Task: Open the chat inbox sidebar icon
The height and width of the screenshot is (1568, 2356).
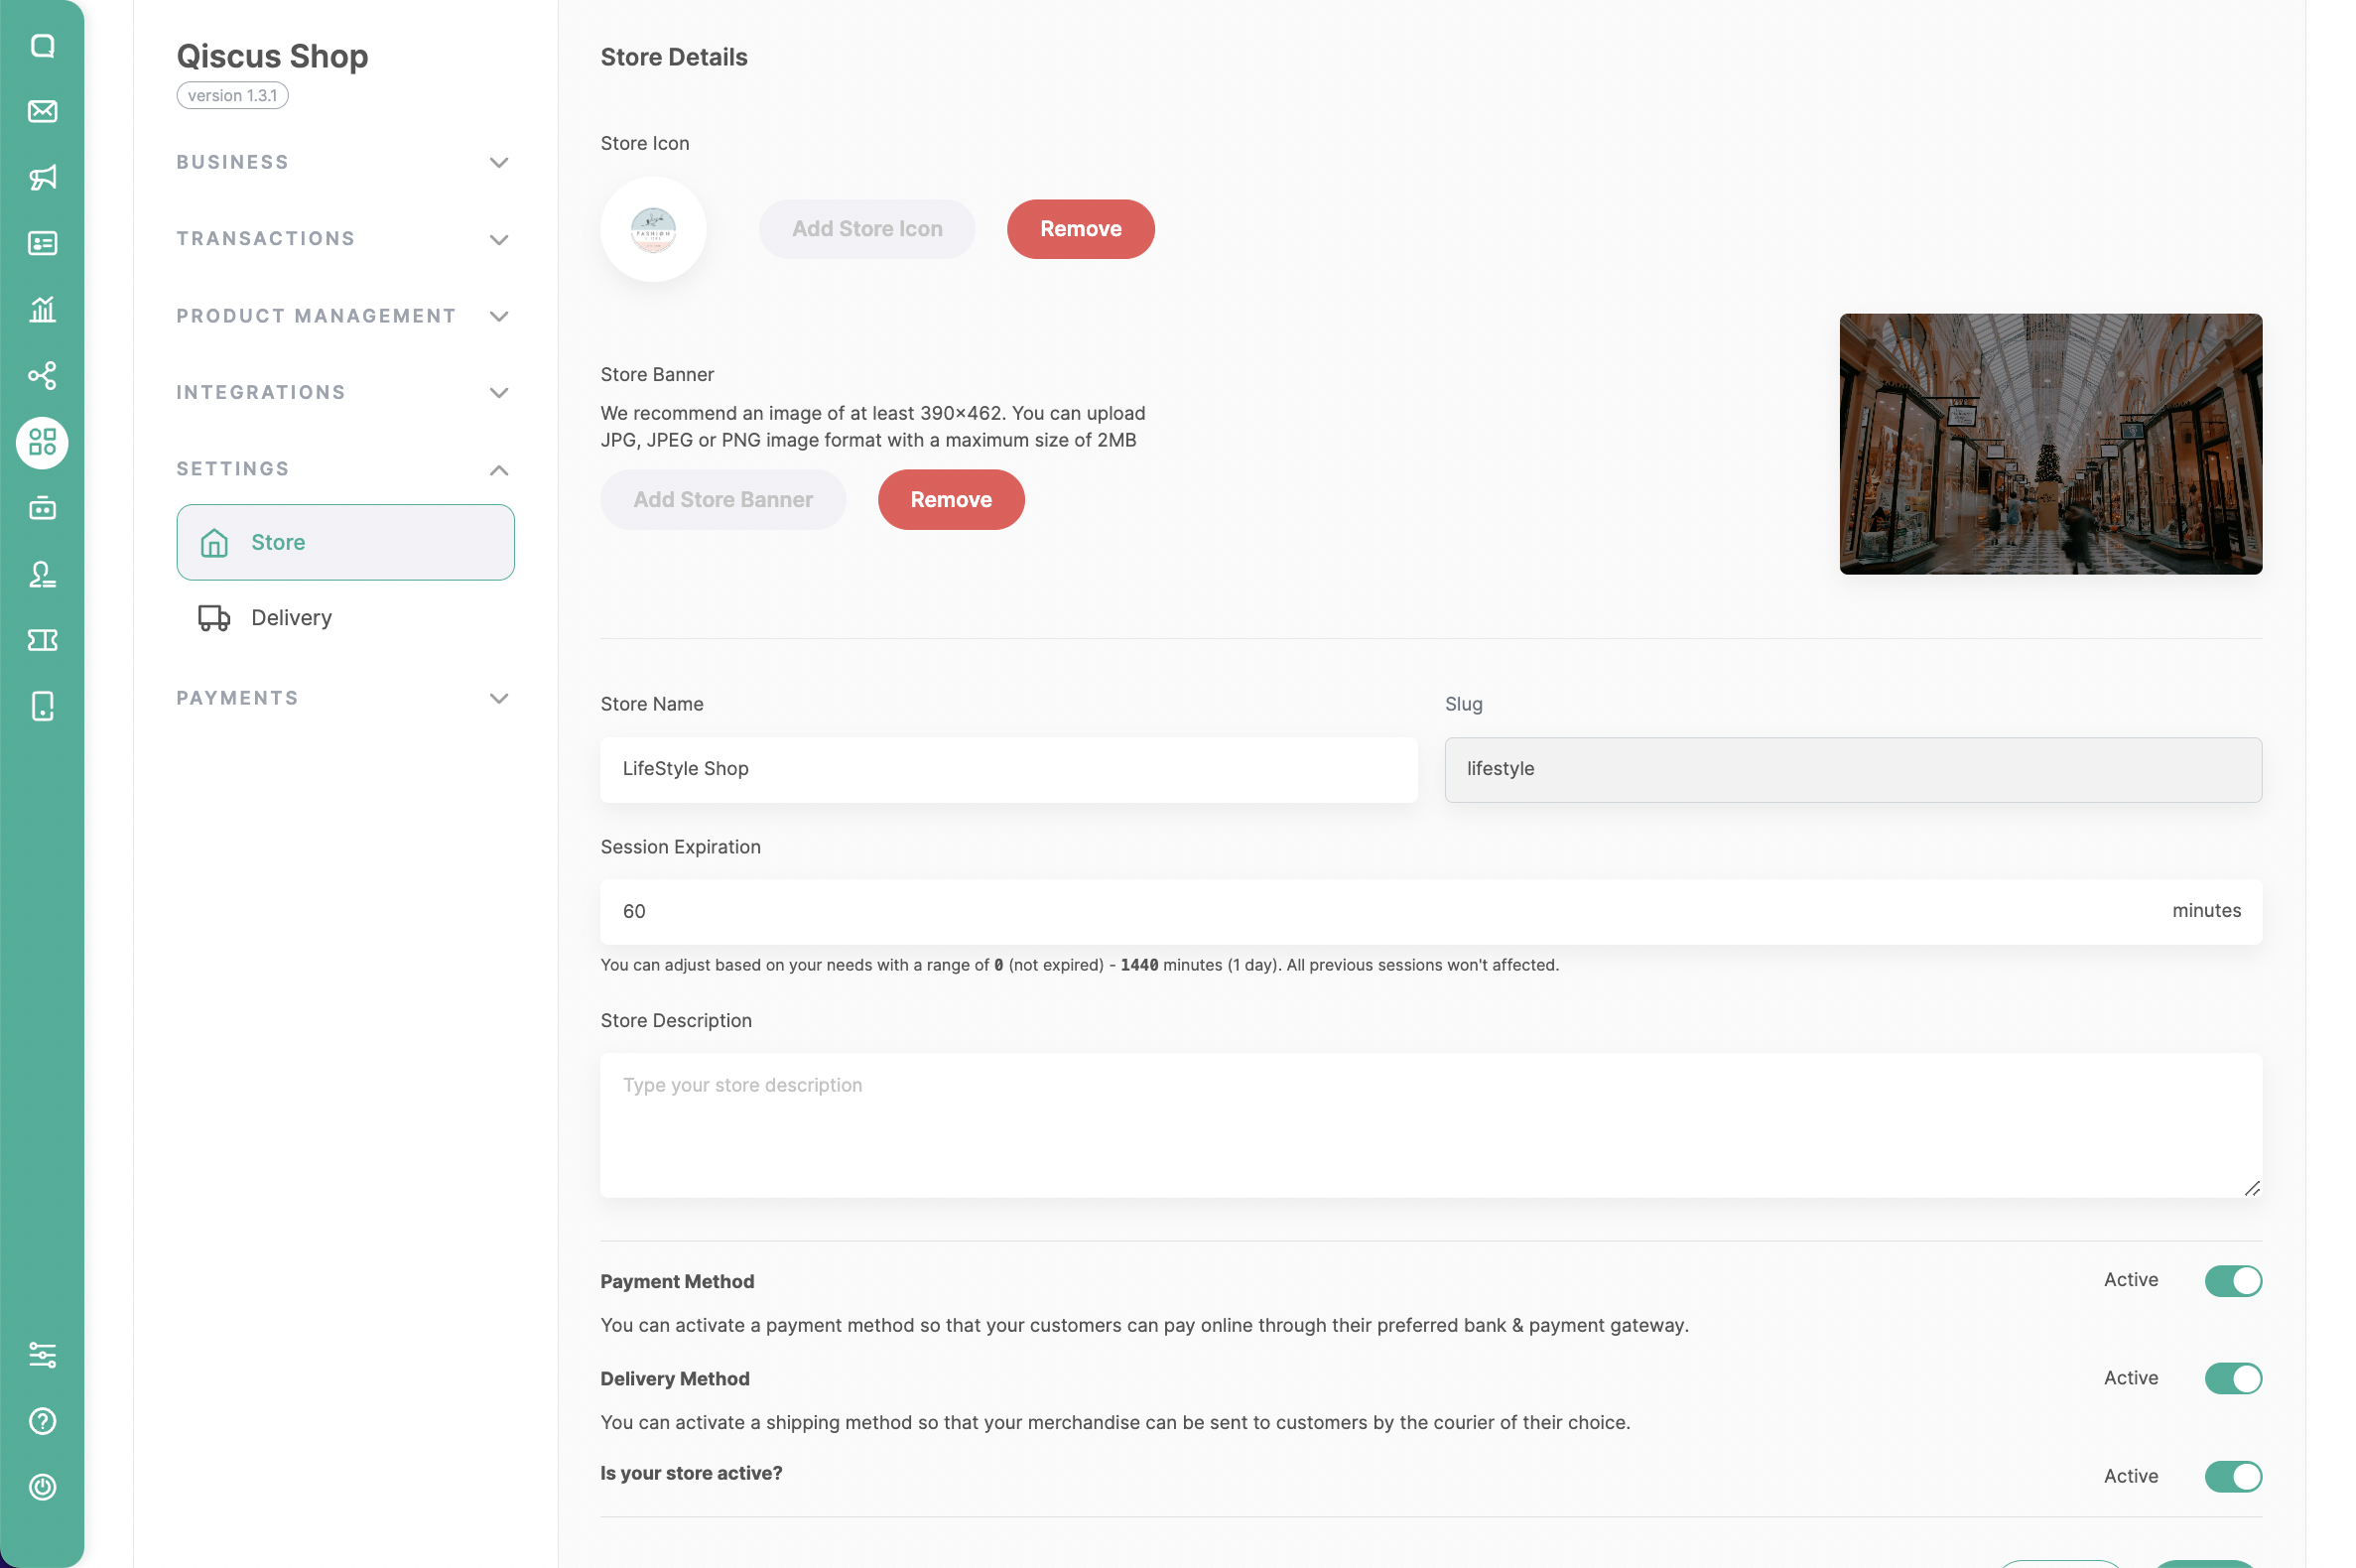Action: point(42,46)
